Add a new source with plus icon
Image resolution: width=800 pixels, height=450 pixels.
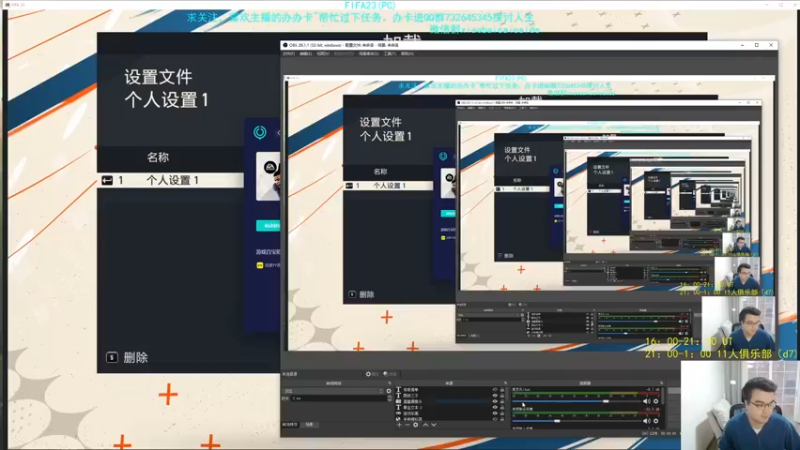(399, 424)
